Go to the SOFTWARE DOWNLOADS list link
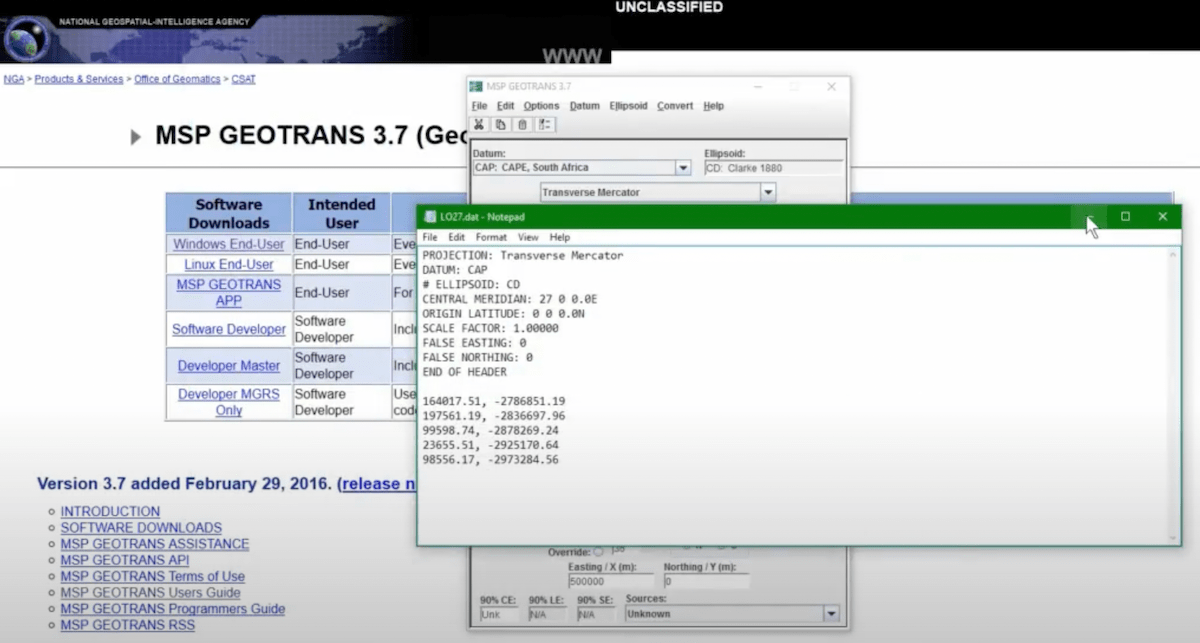 (141, 527)
